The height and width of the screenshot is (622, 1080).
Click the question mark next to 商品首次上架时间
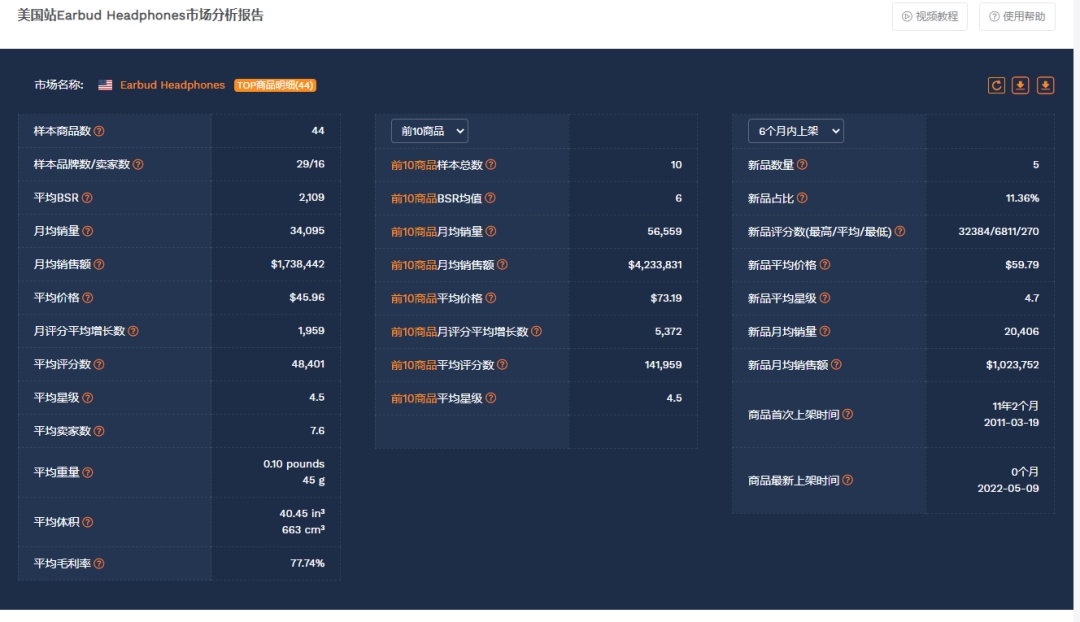click(x=847, y=414)
